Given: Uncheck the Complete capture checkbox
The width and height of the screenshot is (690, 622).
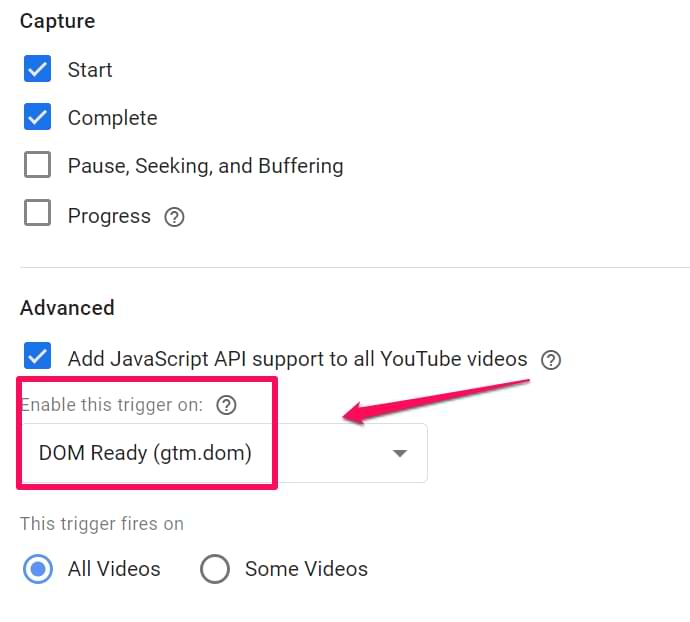Looking at the screenshot, I should pyautogui.click(x=37, y=117).
